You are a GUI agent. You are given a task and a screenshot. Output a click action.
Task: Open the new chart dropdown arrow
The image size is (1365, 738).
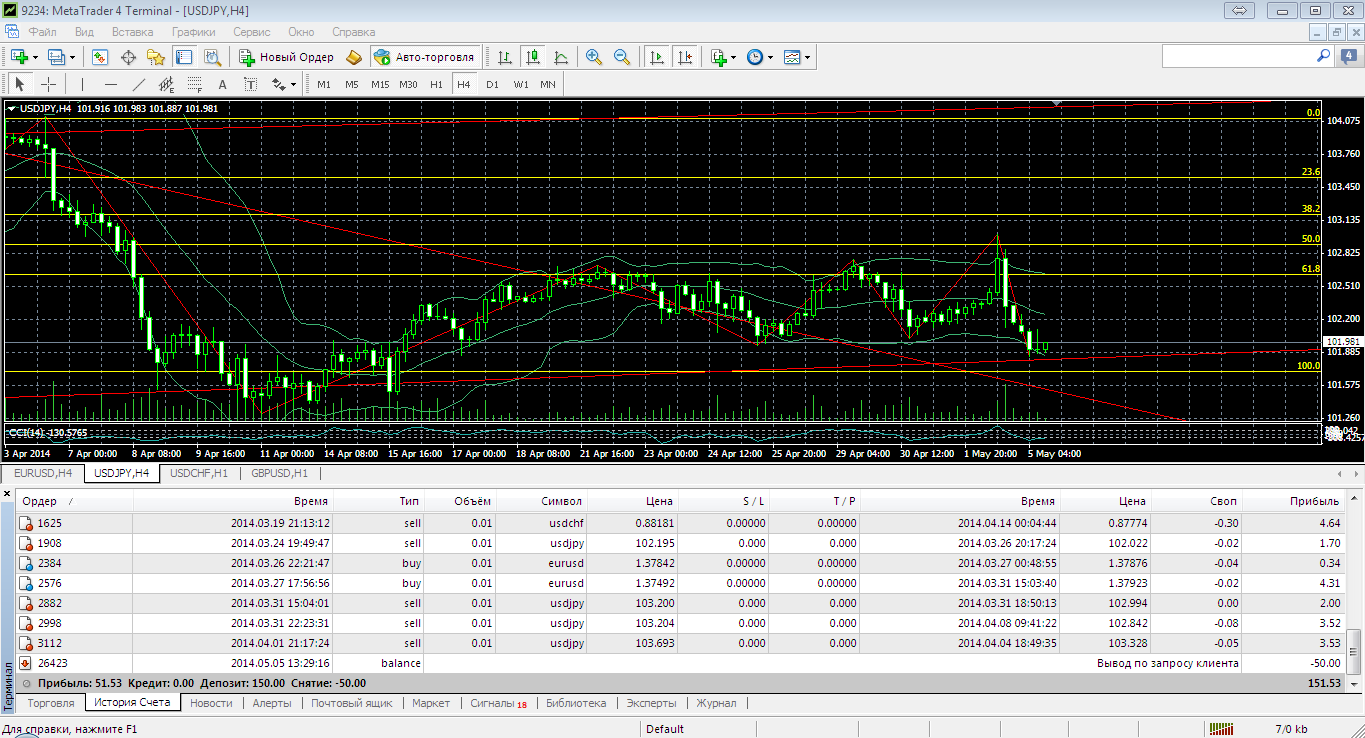[x=36, y=57]
